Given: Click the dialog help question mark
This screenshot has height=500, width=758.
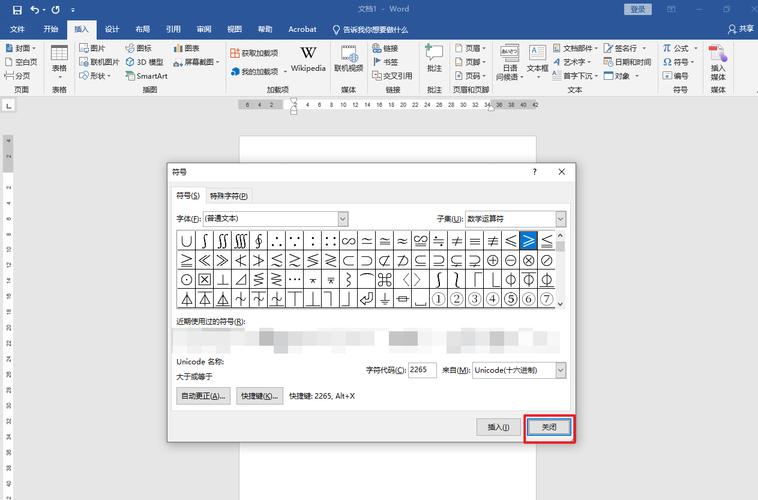Looking at the screenshot, I should pyautogui.click(x=535, y=172).
